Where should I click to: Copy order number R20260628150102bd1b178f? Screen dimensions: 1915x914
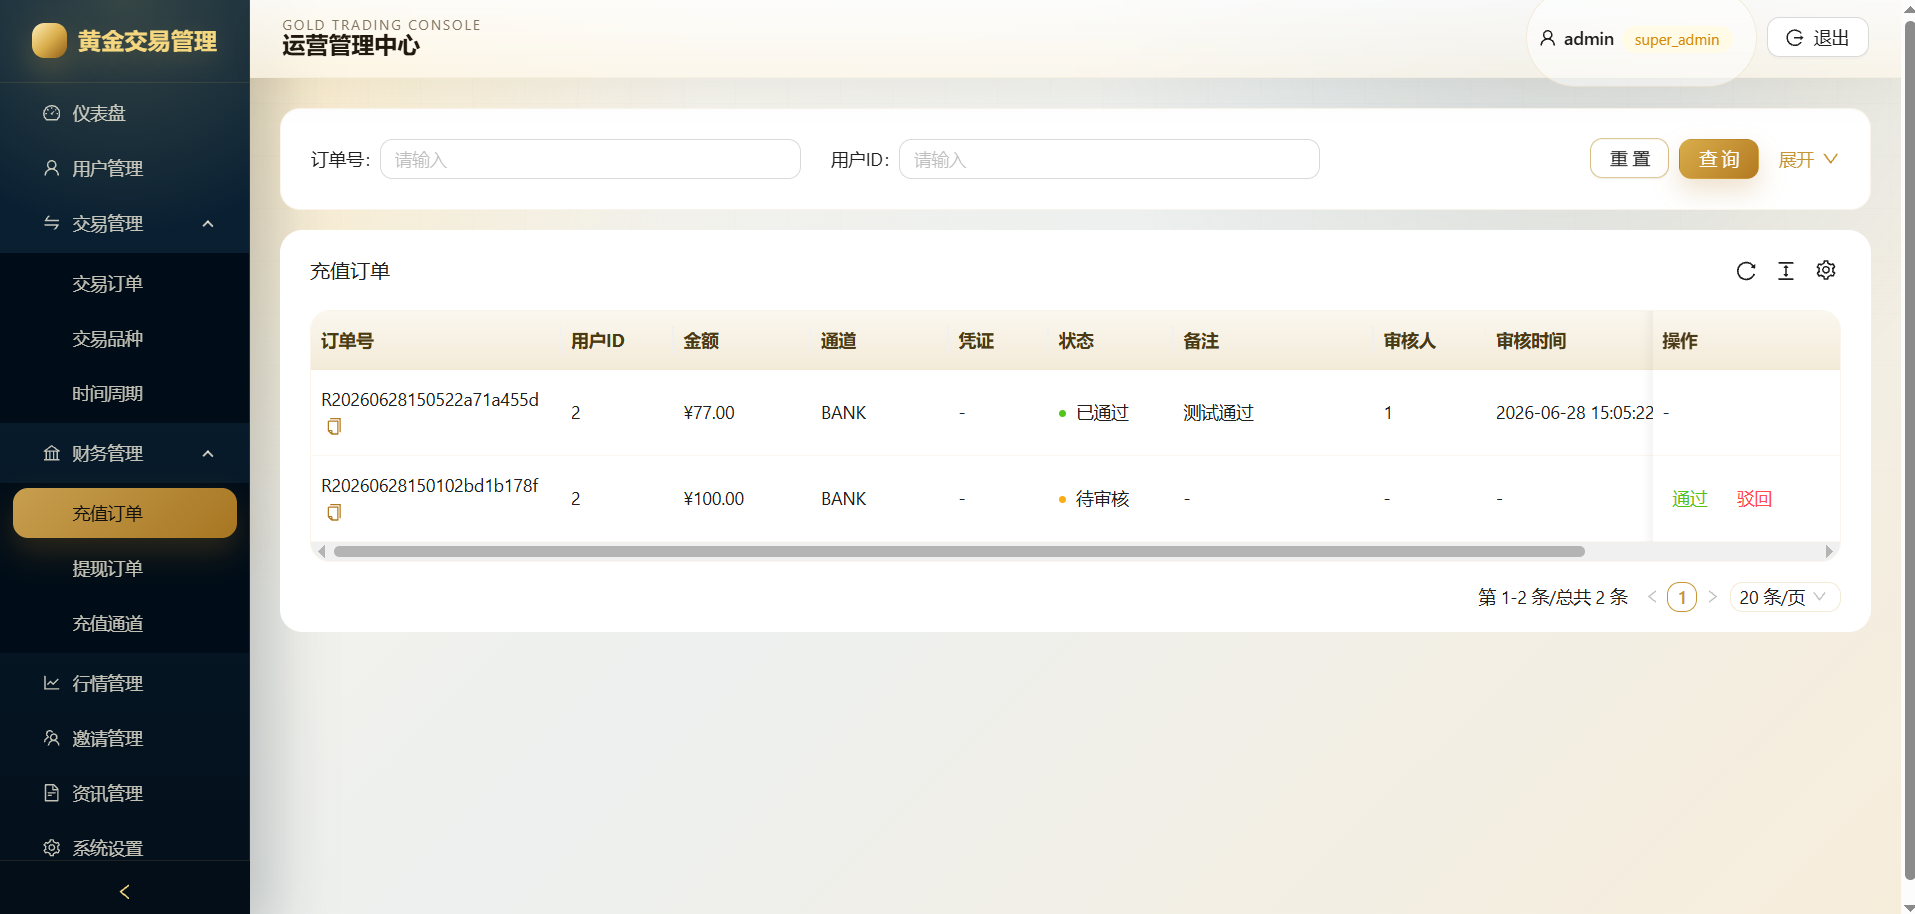click(334, 513)
